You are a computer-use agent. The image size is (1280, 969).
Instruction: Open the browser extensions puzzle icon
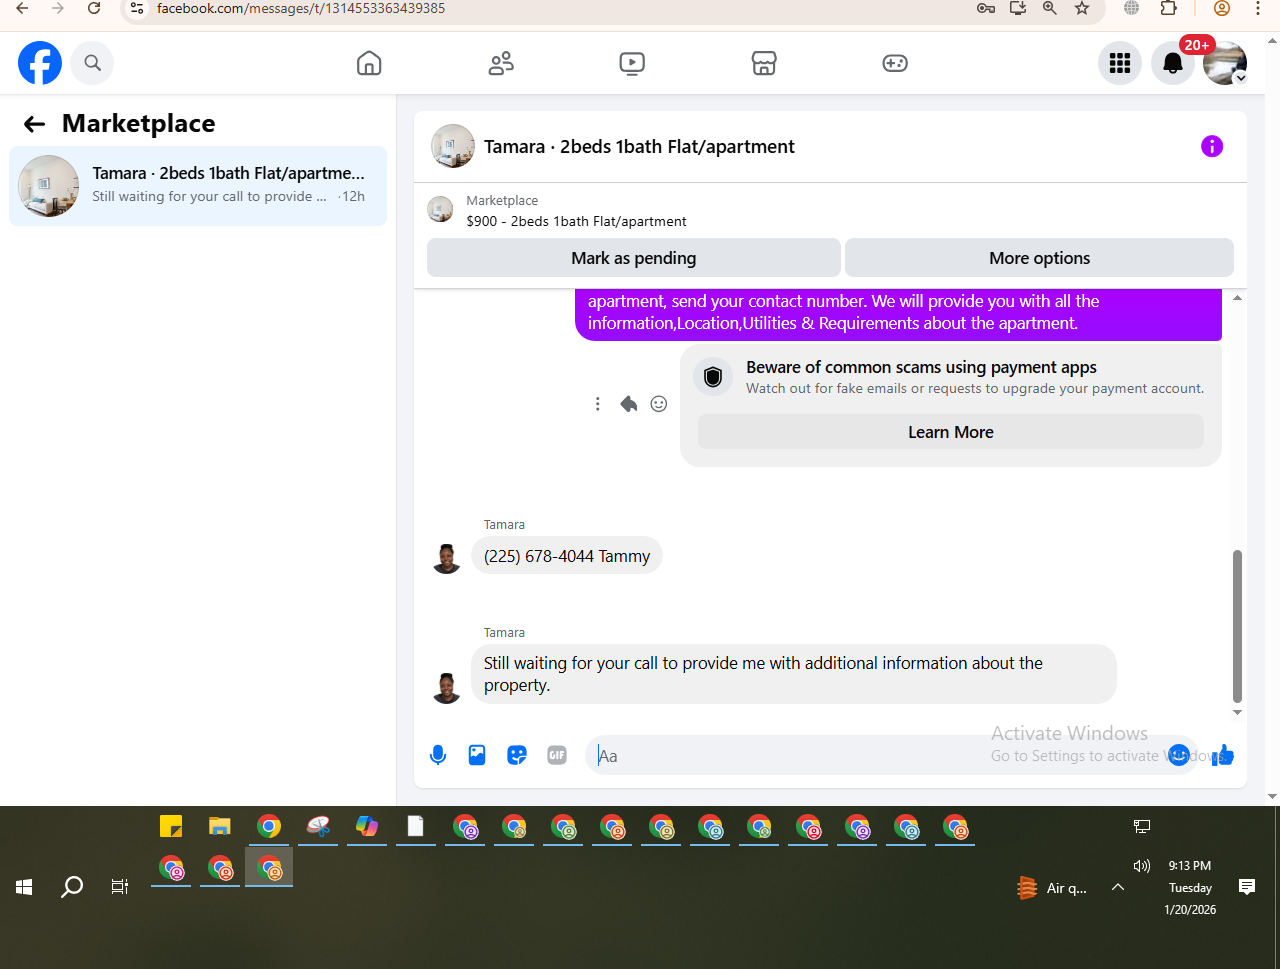click(x=1169, y=8)
